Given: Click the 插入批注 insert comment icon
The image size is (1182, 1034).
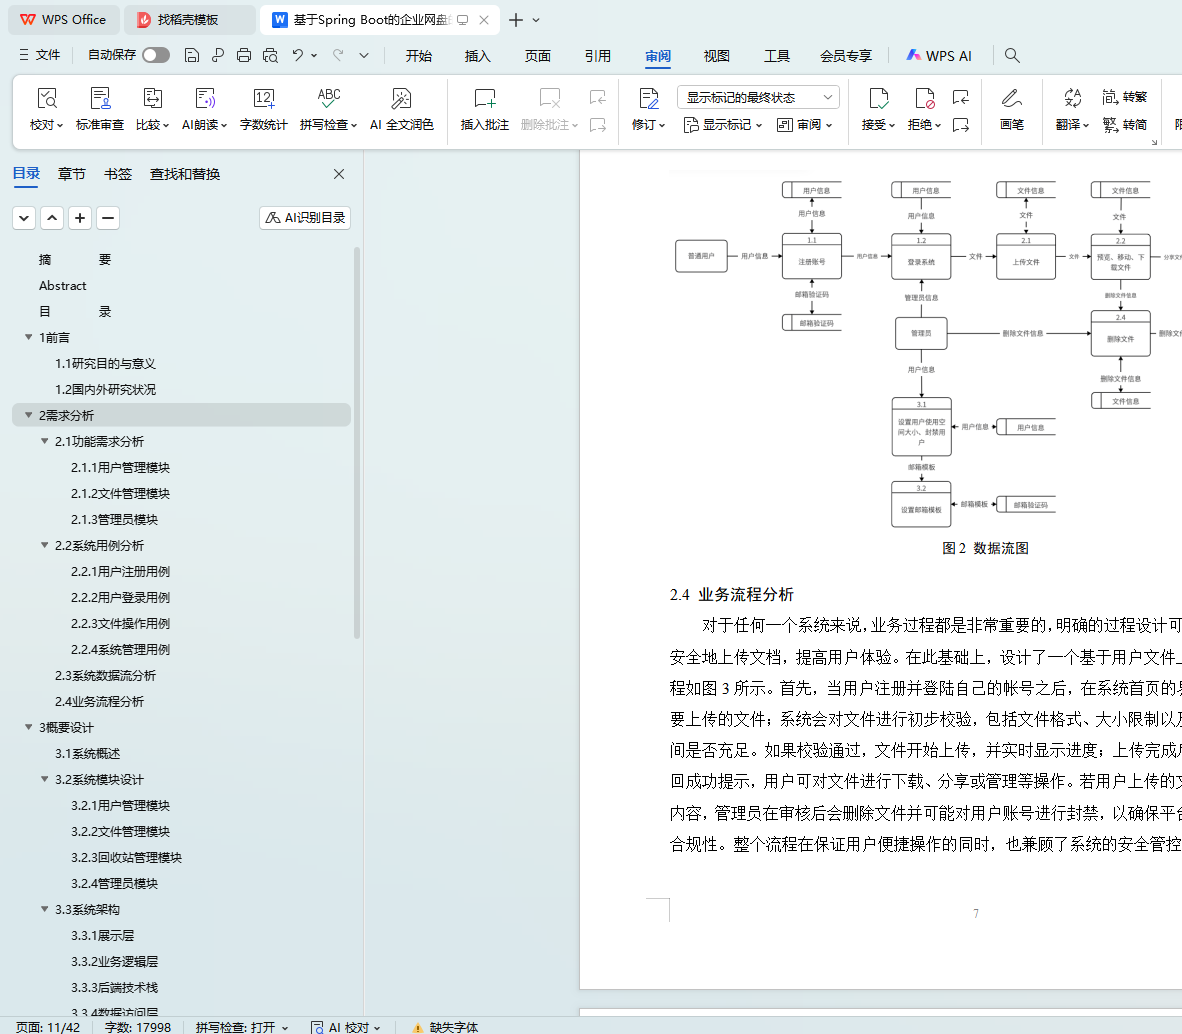Looking at the screenshot, I should 484,99.
